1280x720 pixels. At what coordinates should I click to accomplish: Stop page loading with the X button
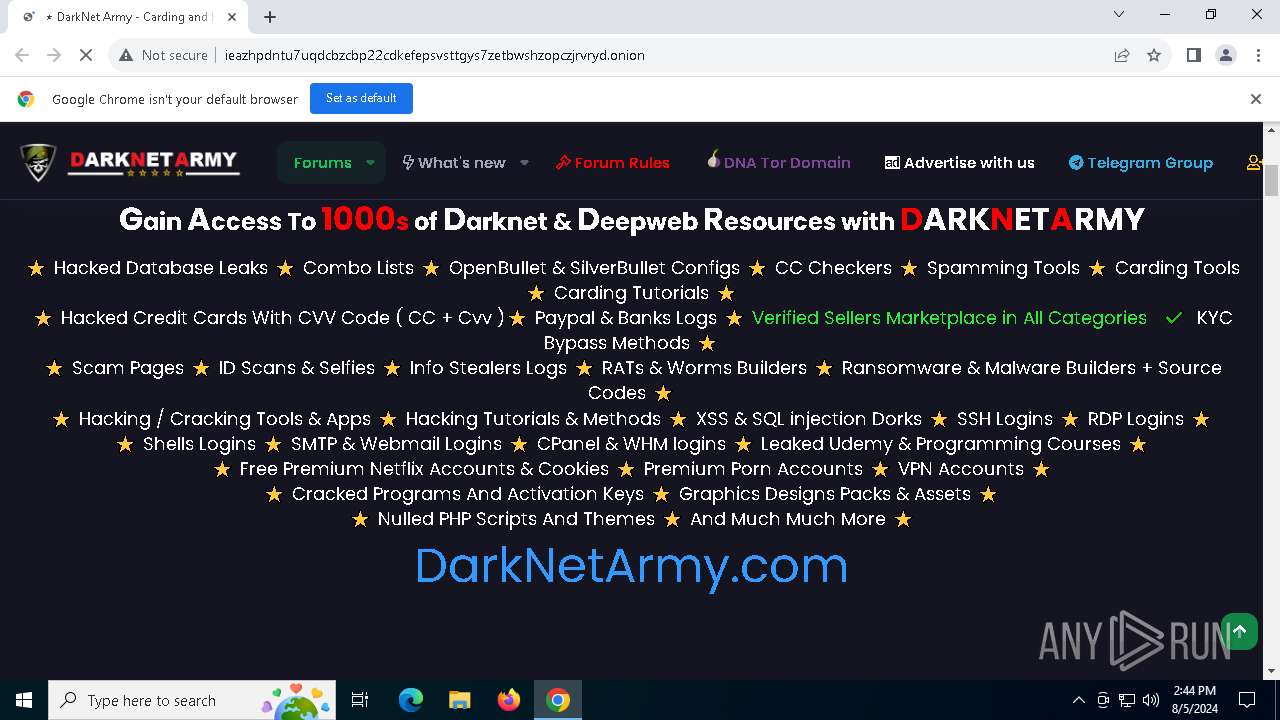tap(86, 55)
